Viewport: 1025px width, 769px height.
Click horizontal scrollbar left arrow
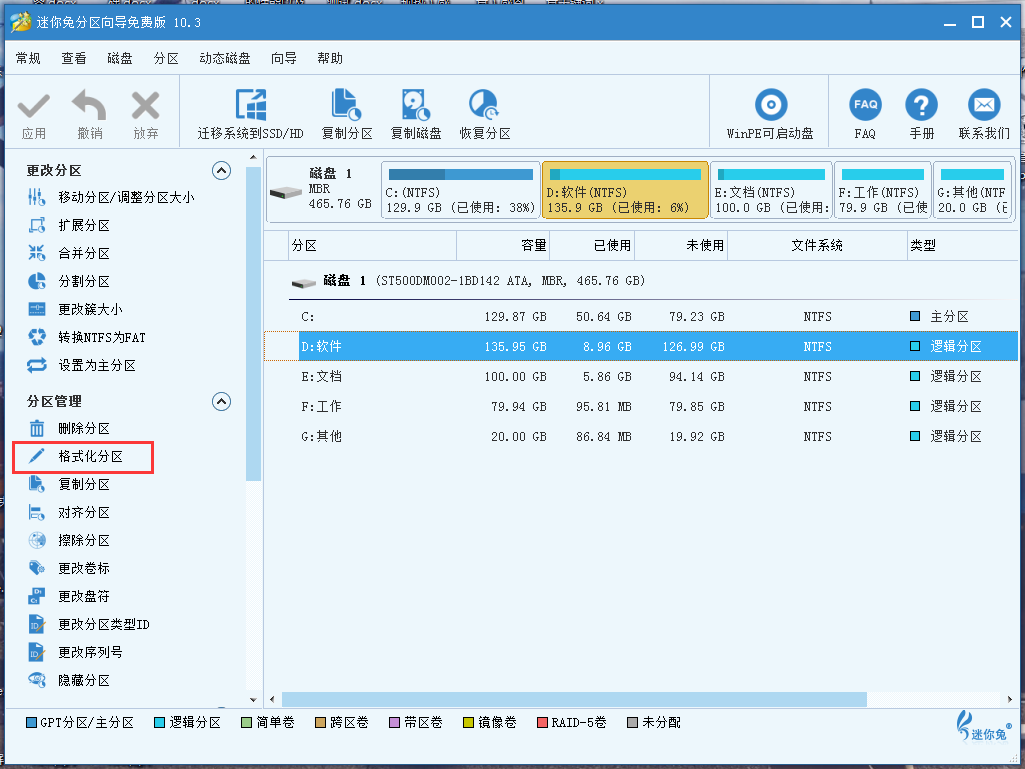(x=273, y=700)
